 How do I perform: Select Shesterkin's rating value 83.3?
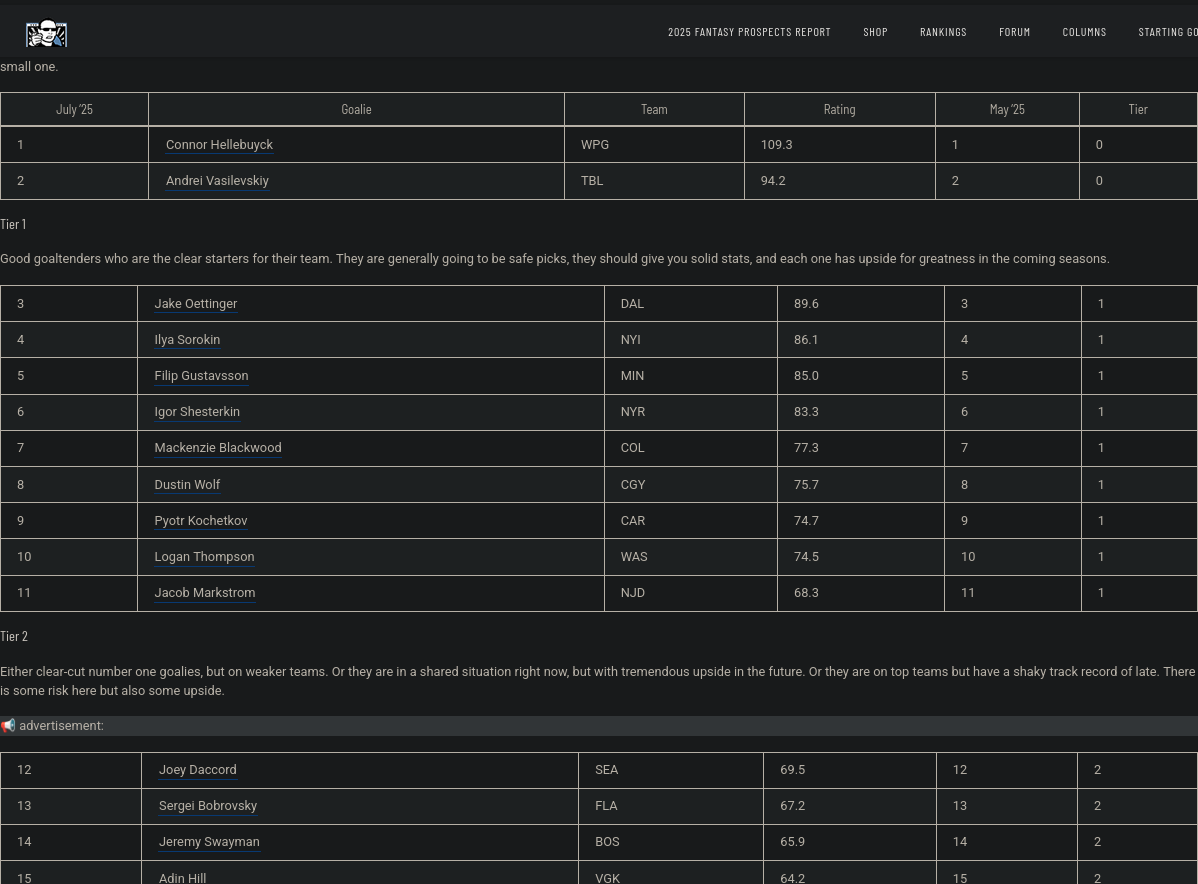(806, 411)
